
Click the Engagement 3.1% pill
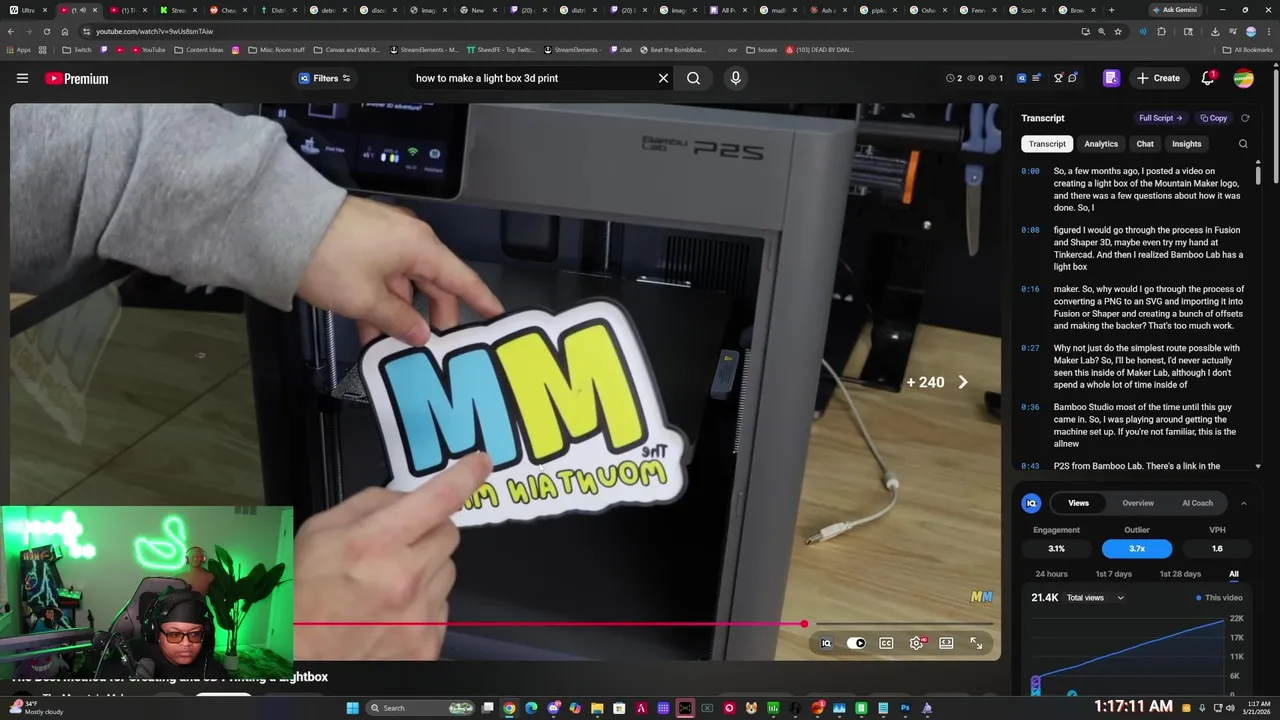click(1056, 548)
